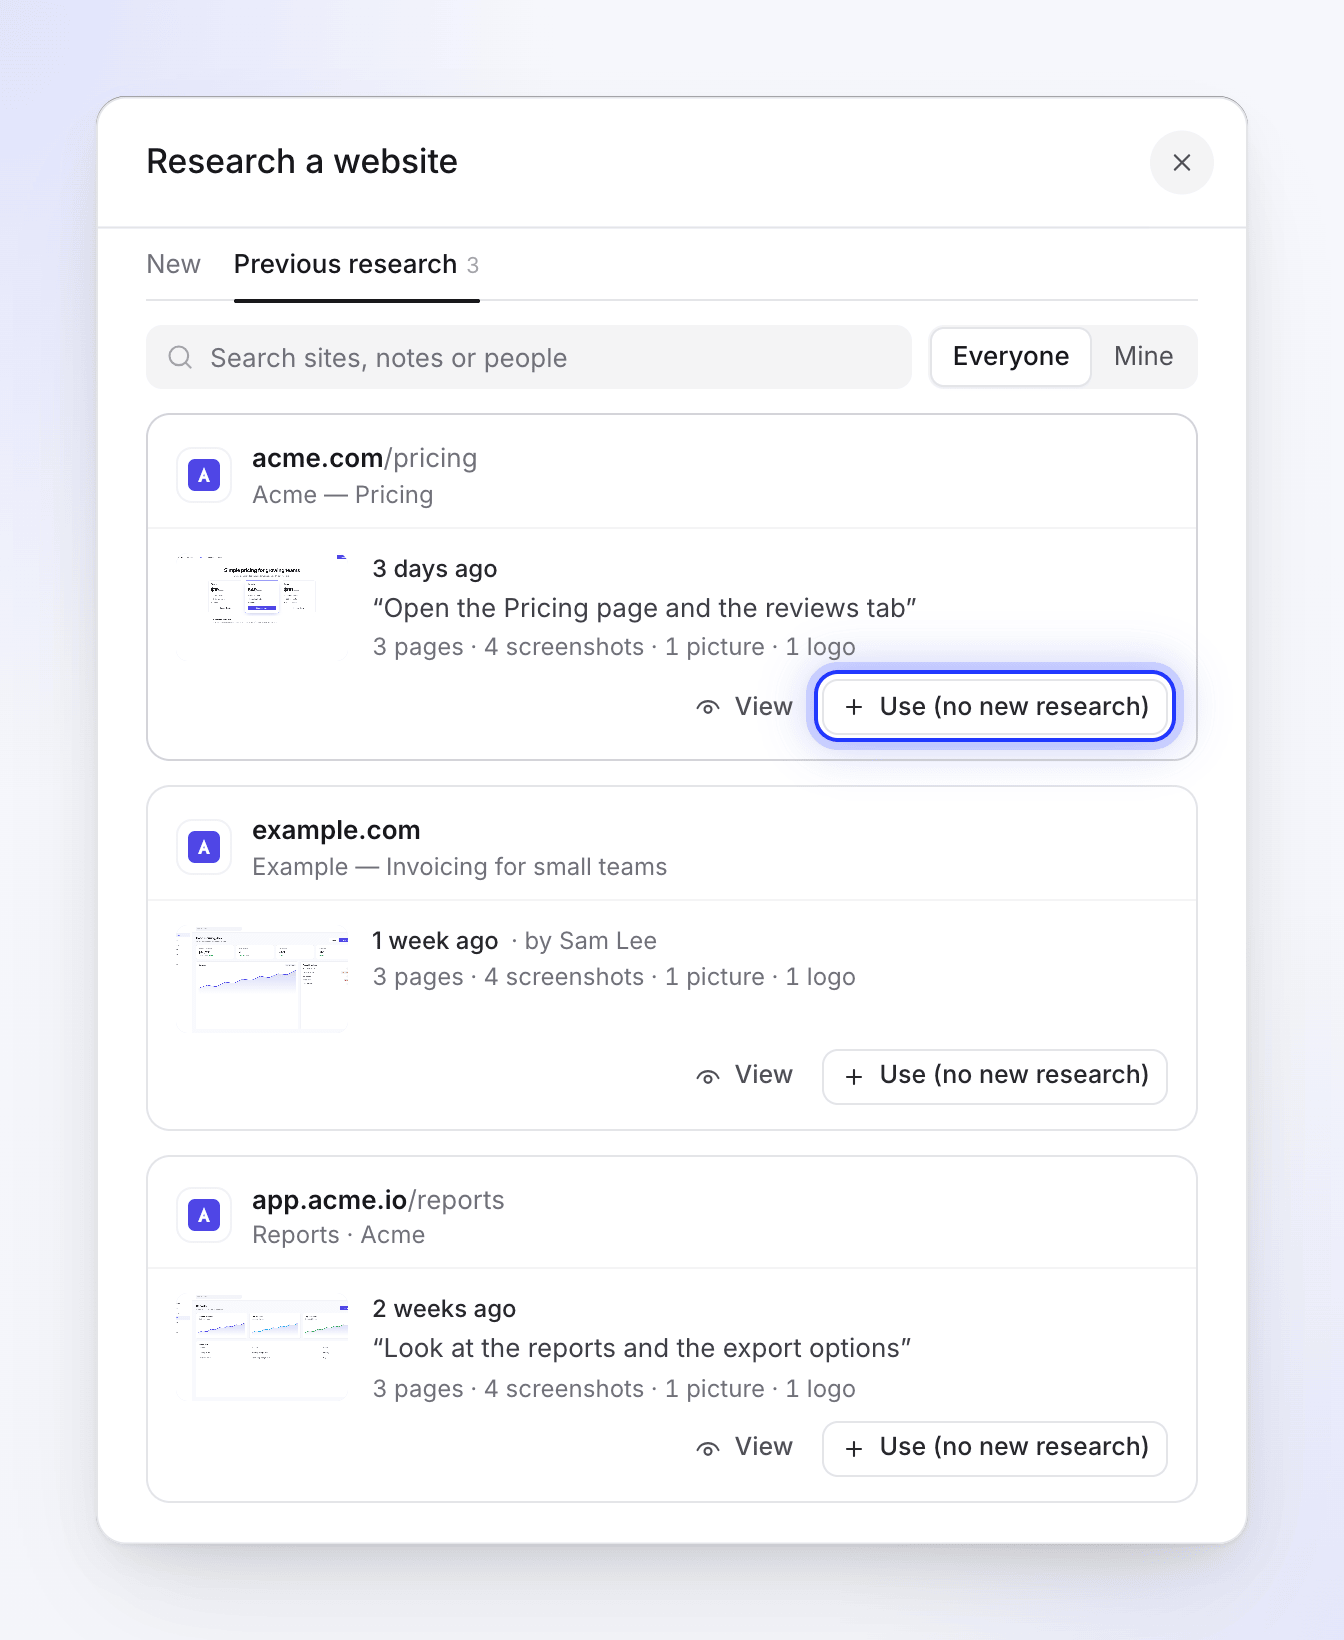Click the acme.com/pricing URL title
This screenshot has height=1640, width=1344.
364,458
